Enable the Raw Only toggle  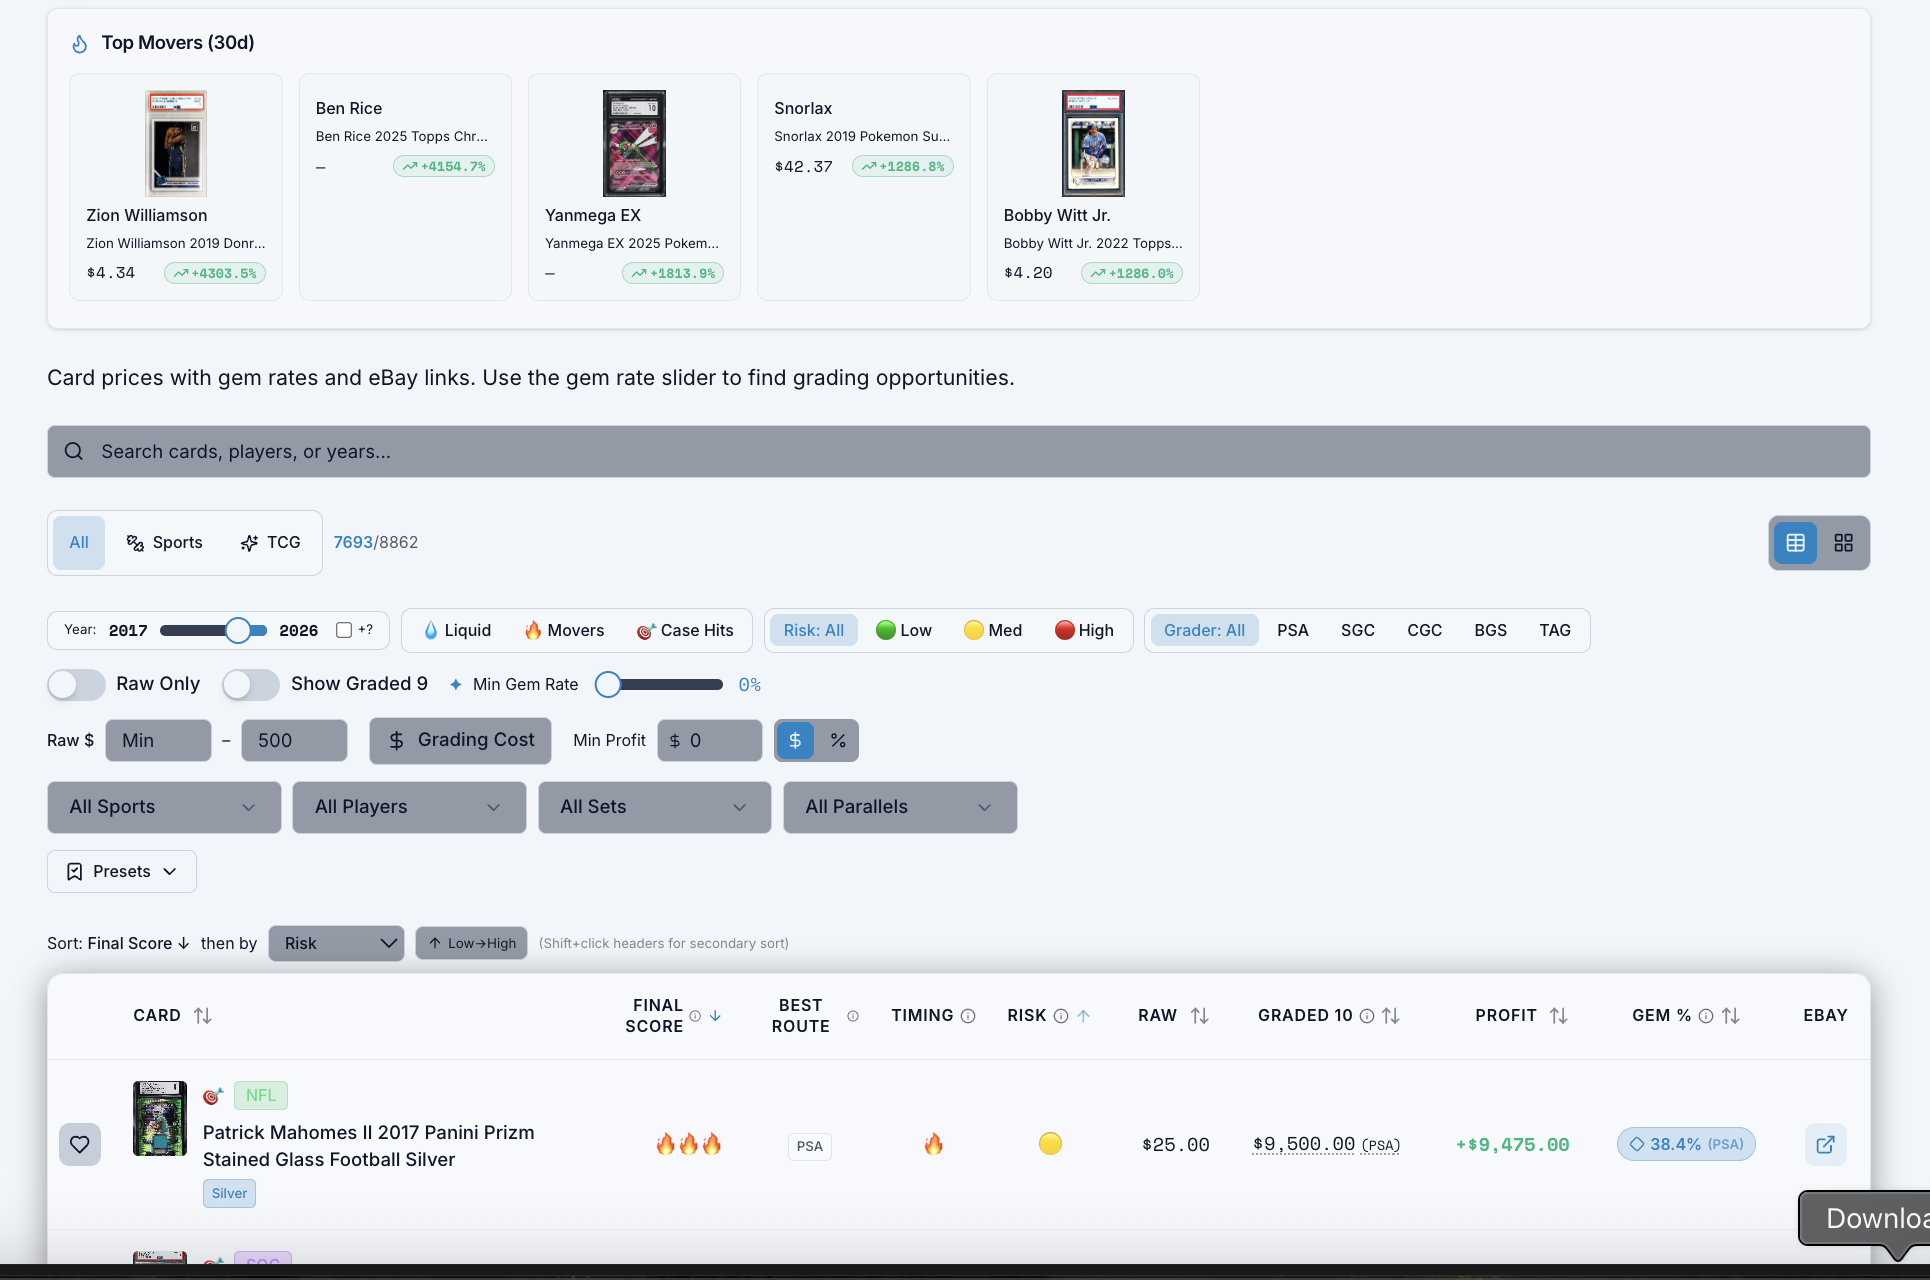[75, 685]
